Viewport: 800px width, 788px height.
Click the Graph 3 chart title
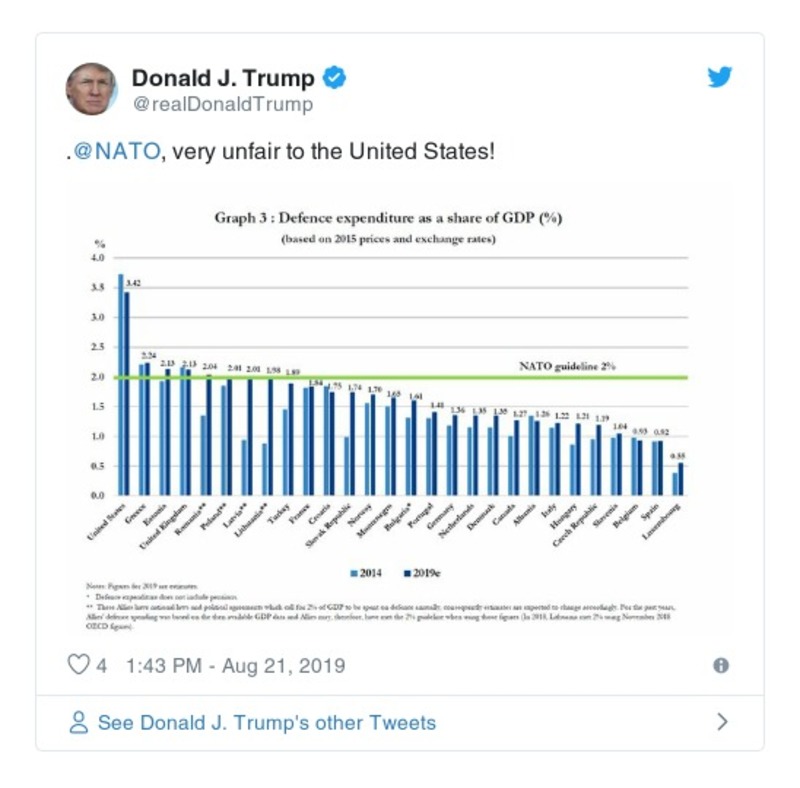click(399, 214)
